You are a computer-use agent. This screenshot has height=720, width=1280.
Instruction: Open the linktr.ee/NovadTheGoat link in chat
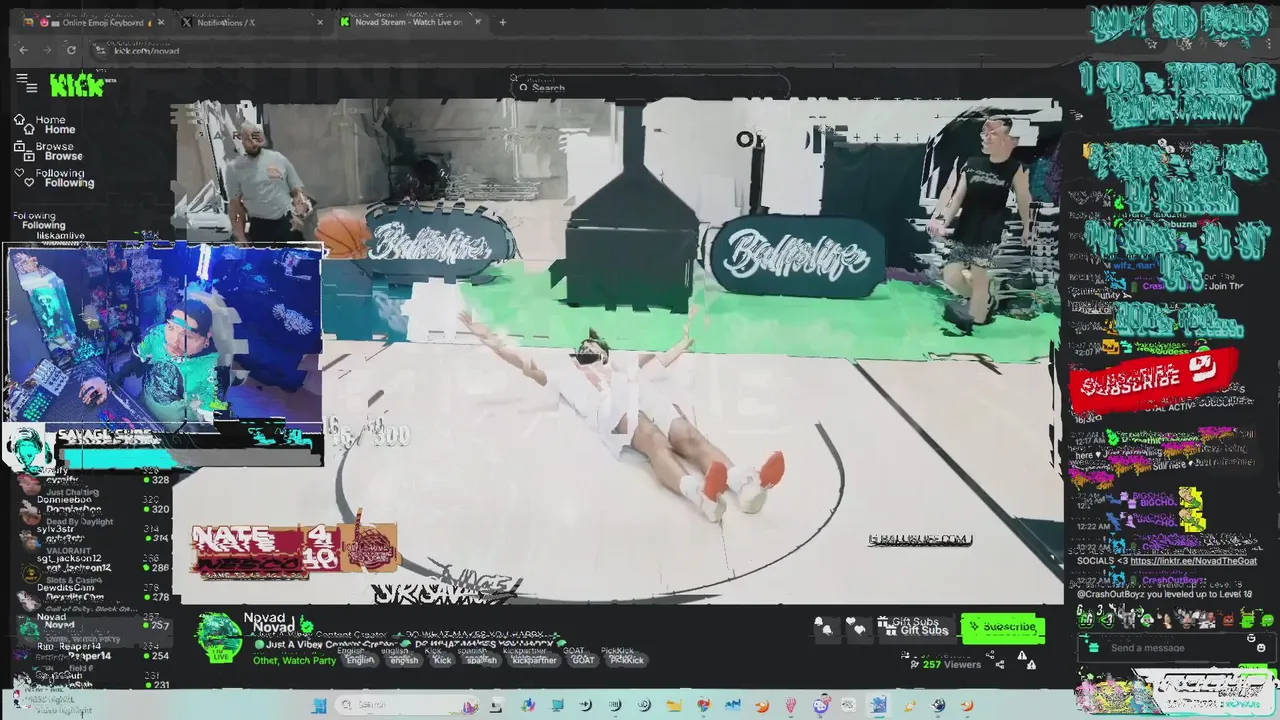pyautogui.click(x=1194, y=561)
